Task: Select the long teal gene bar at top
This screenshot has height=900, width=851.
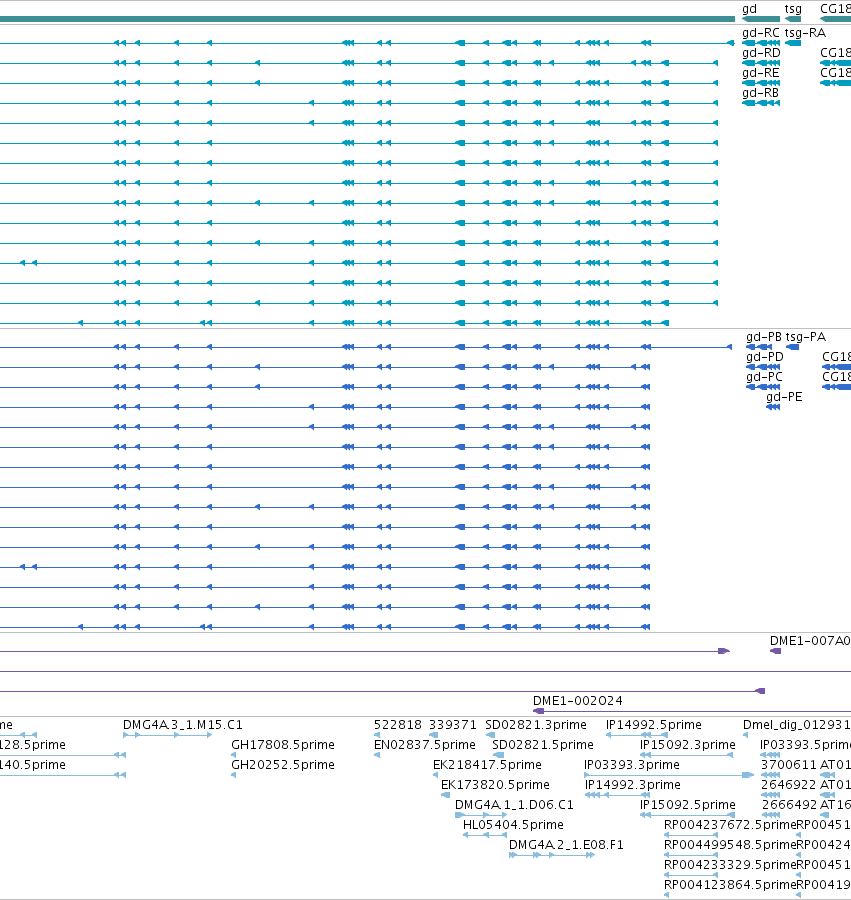Action: coord(367,20)
